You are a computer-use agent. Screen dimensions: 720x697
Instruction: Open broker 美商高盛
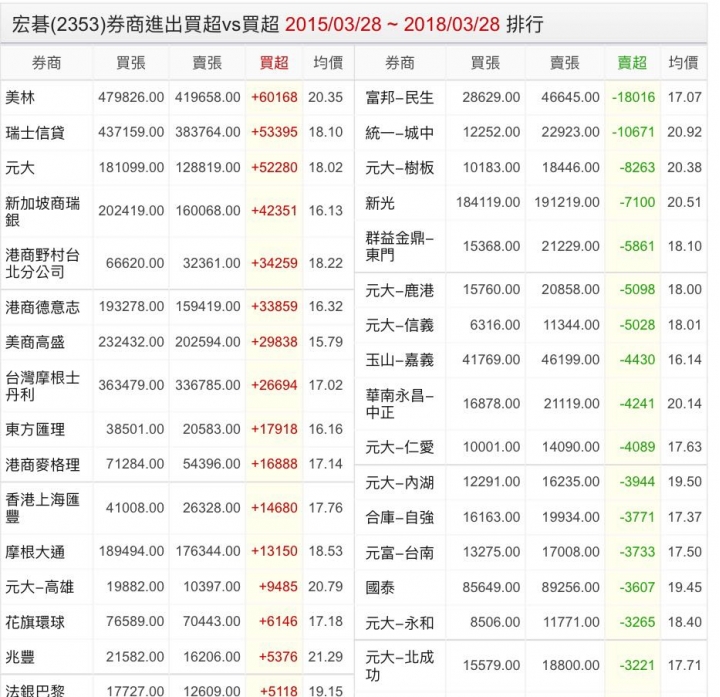[35, 342]
